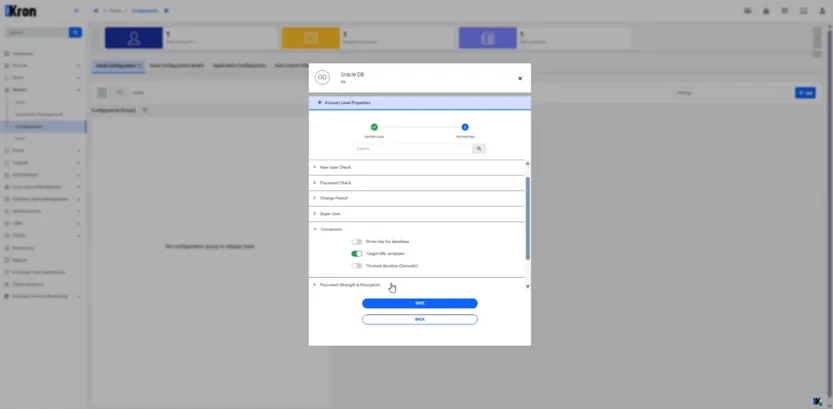Click the dialog vertical scrollbar thumb

pyautogui.click(x=528, y=218)
